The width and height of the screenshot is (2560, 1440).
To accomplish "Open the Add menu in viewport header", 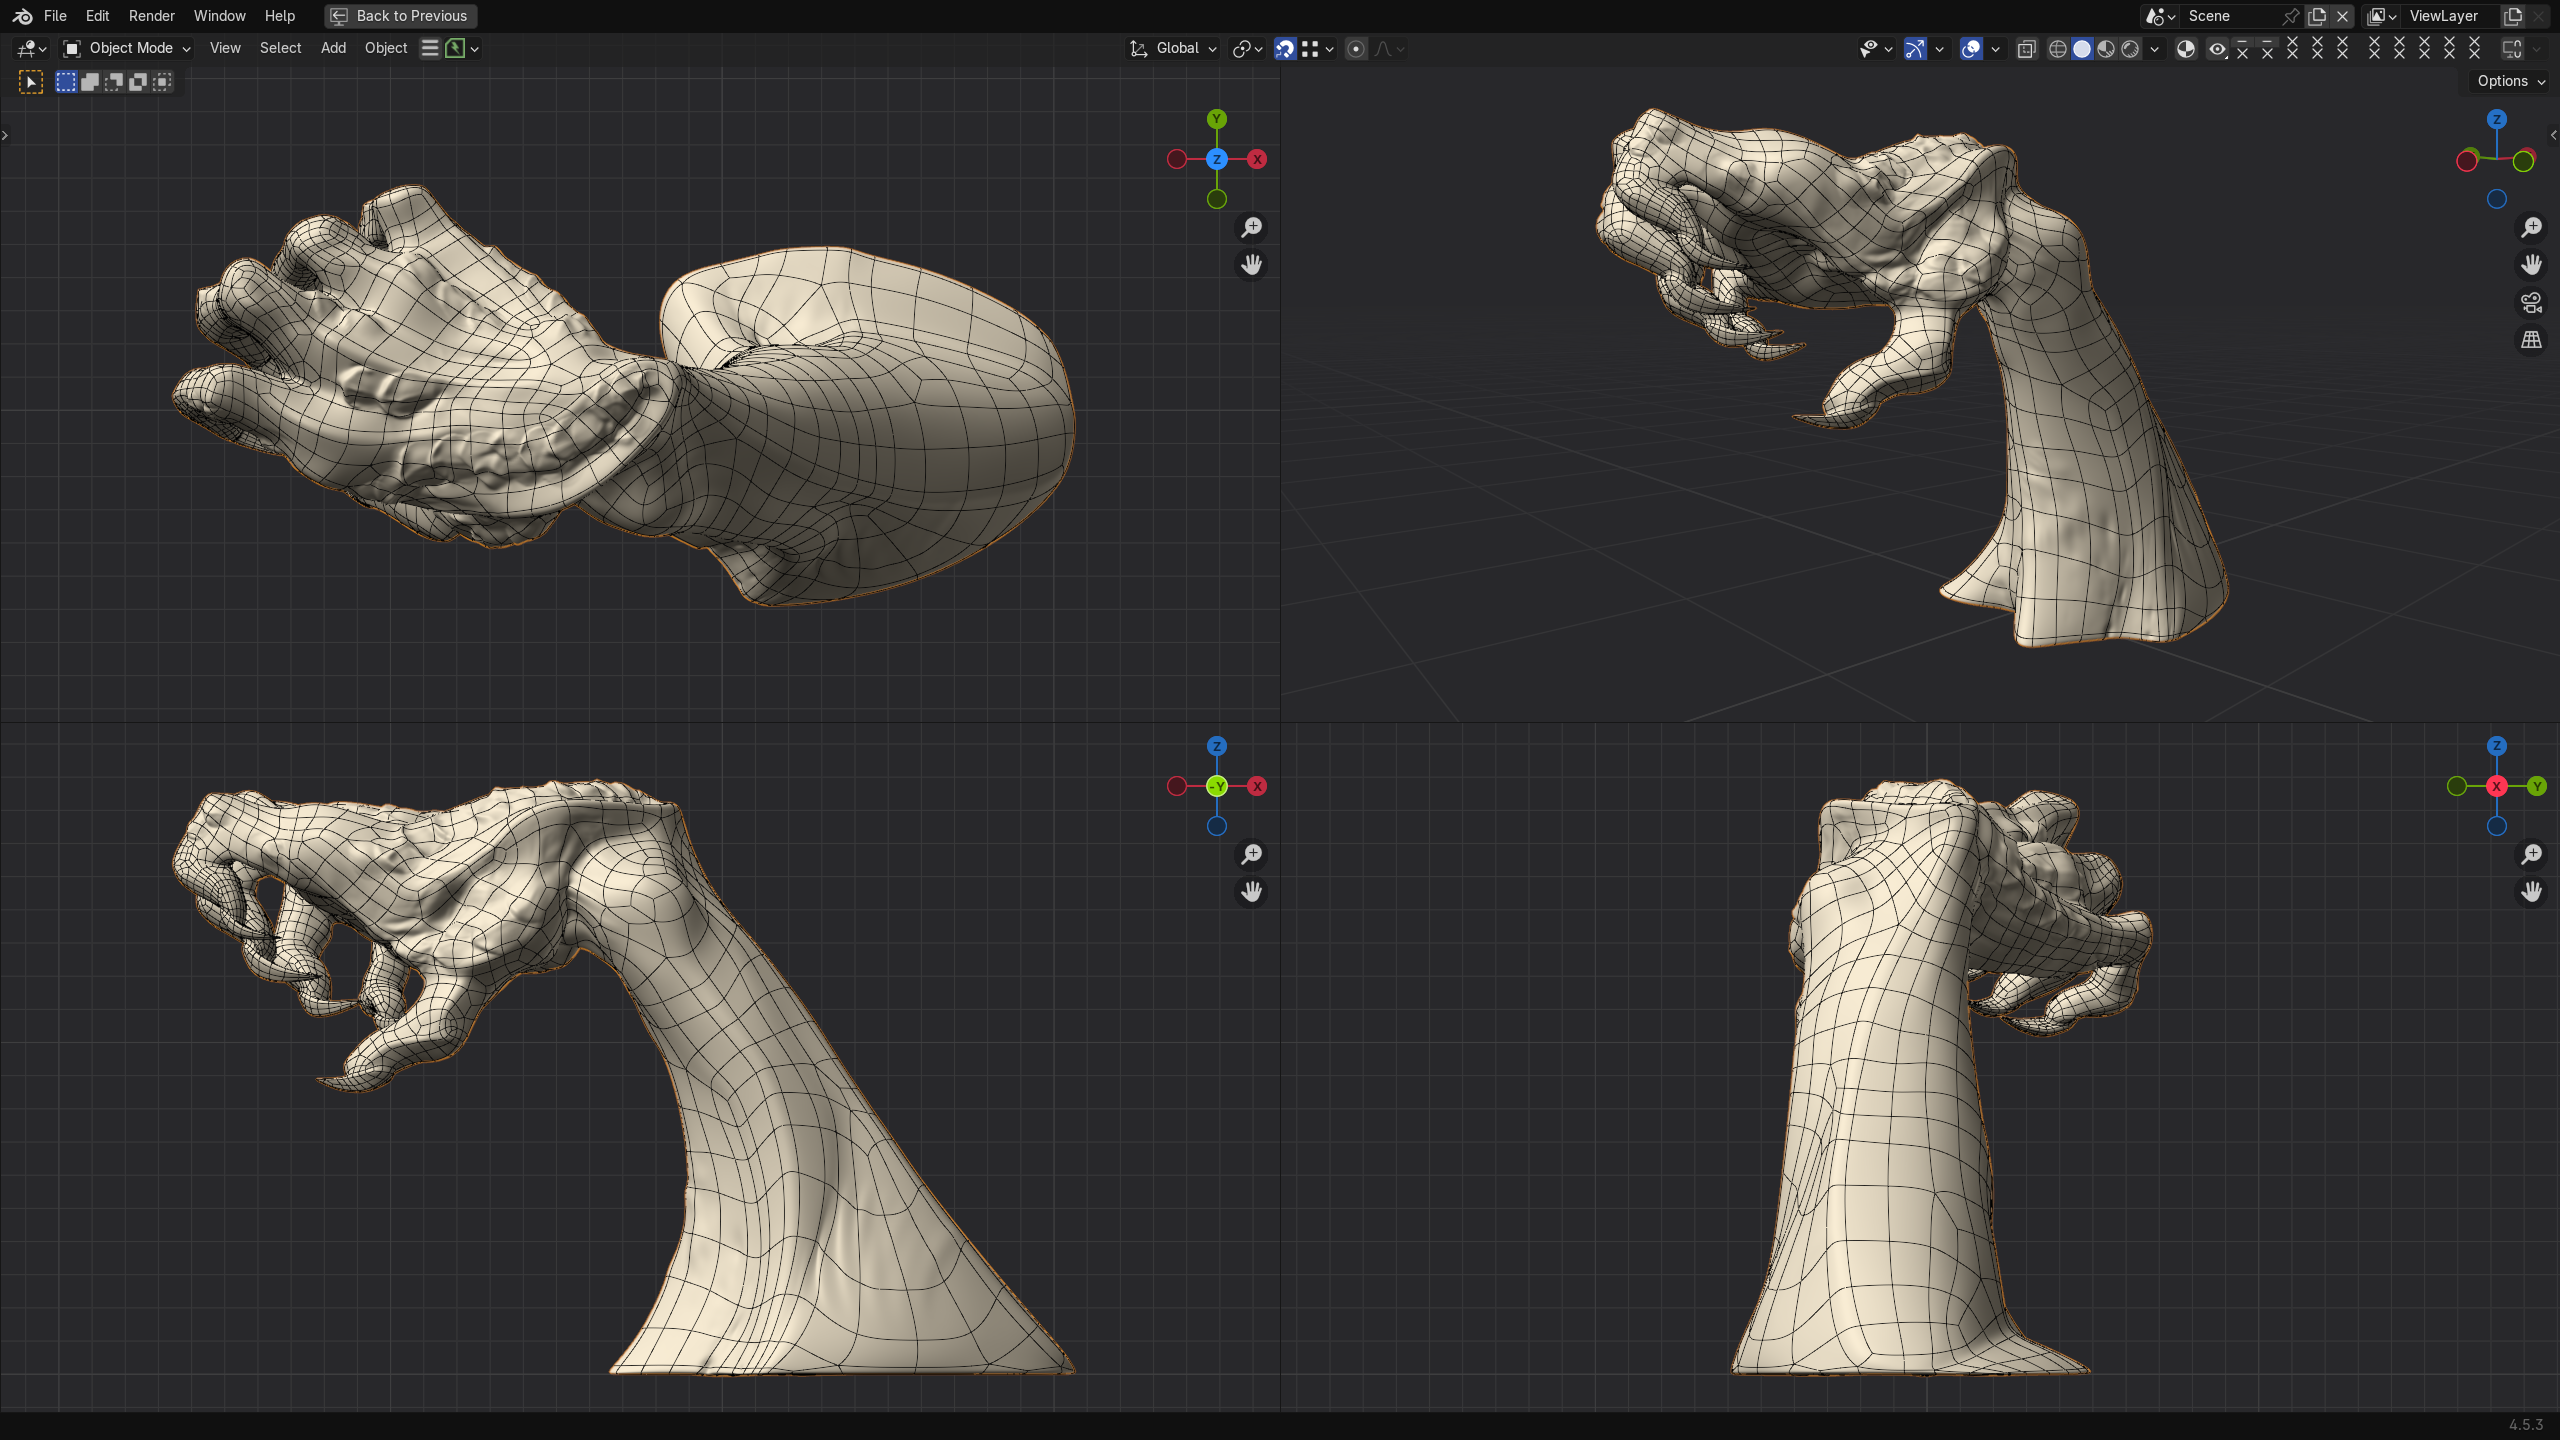I will click(x=333, y=48).
